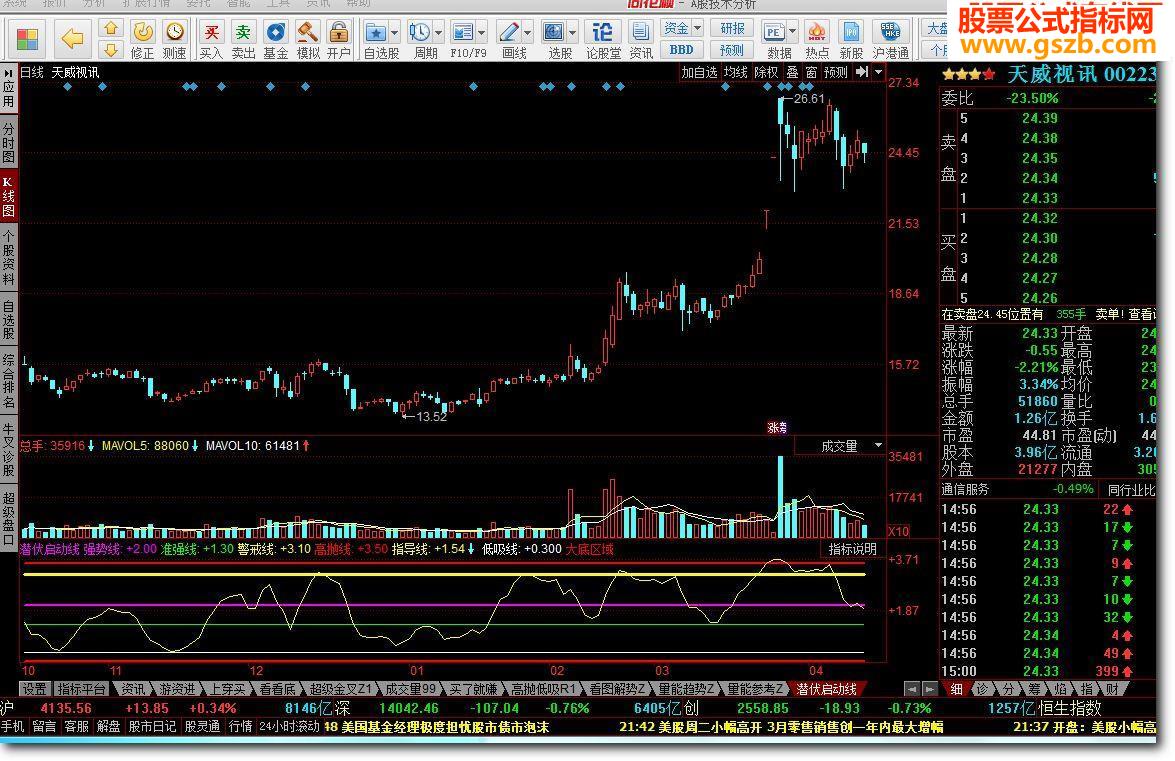Click the colorful home grid icon

click(x=28, y=39)
